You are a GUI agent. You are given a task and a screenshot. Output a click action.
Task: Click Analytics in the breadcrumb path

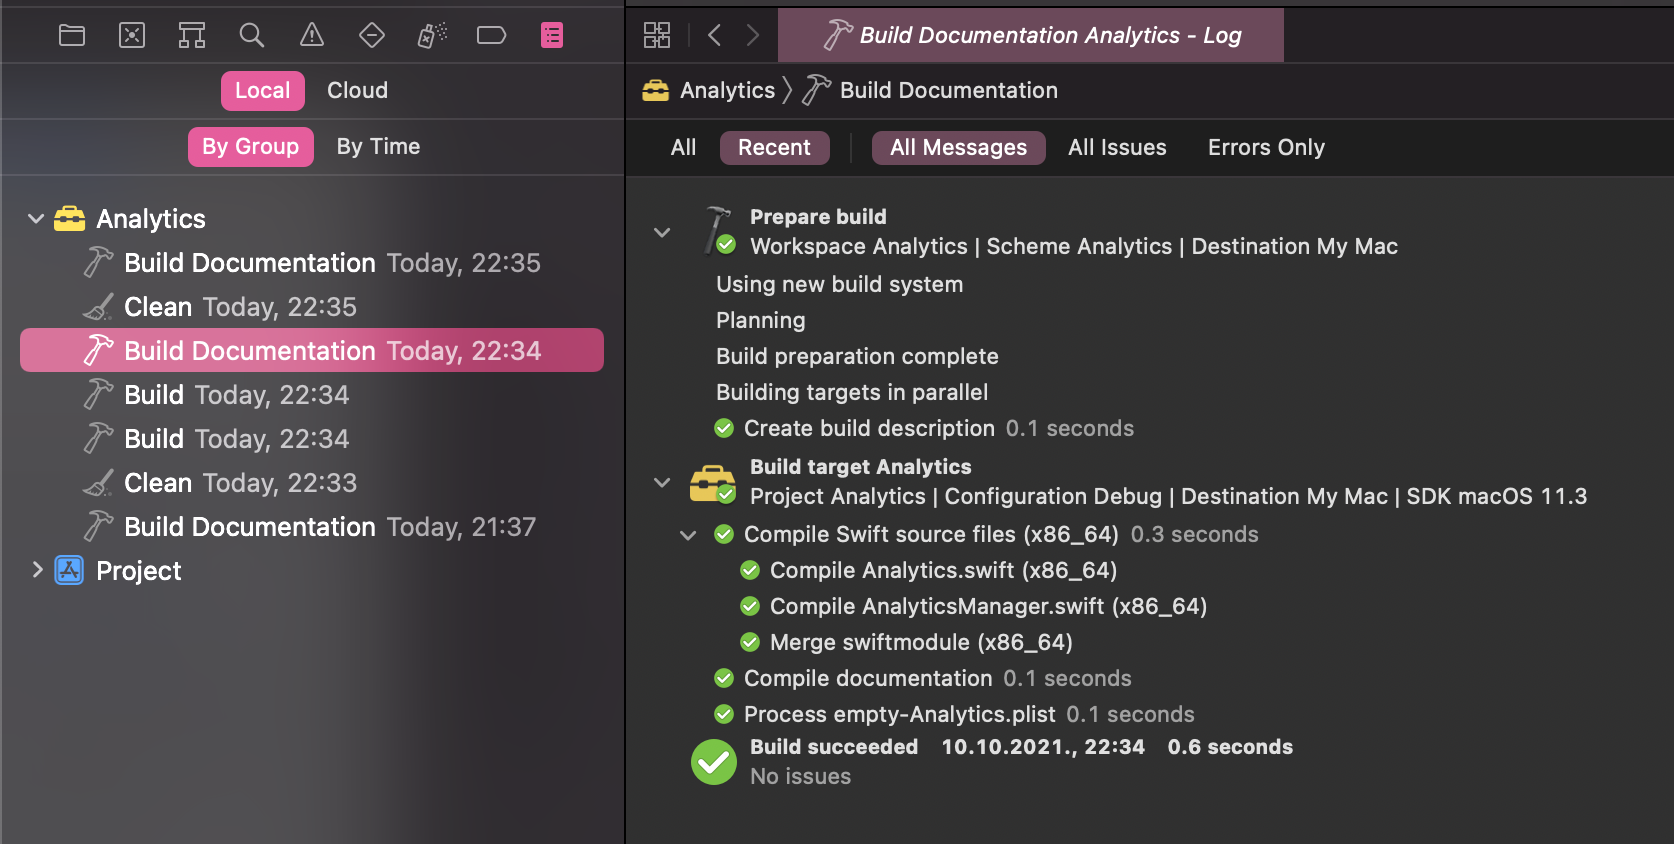(x=726, y=91)
